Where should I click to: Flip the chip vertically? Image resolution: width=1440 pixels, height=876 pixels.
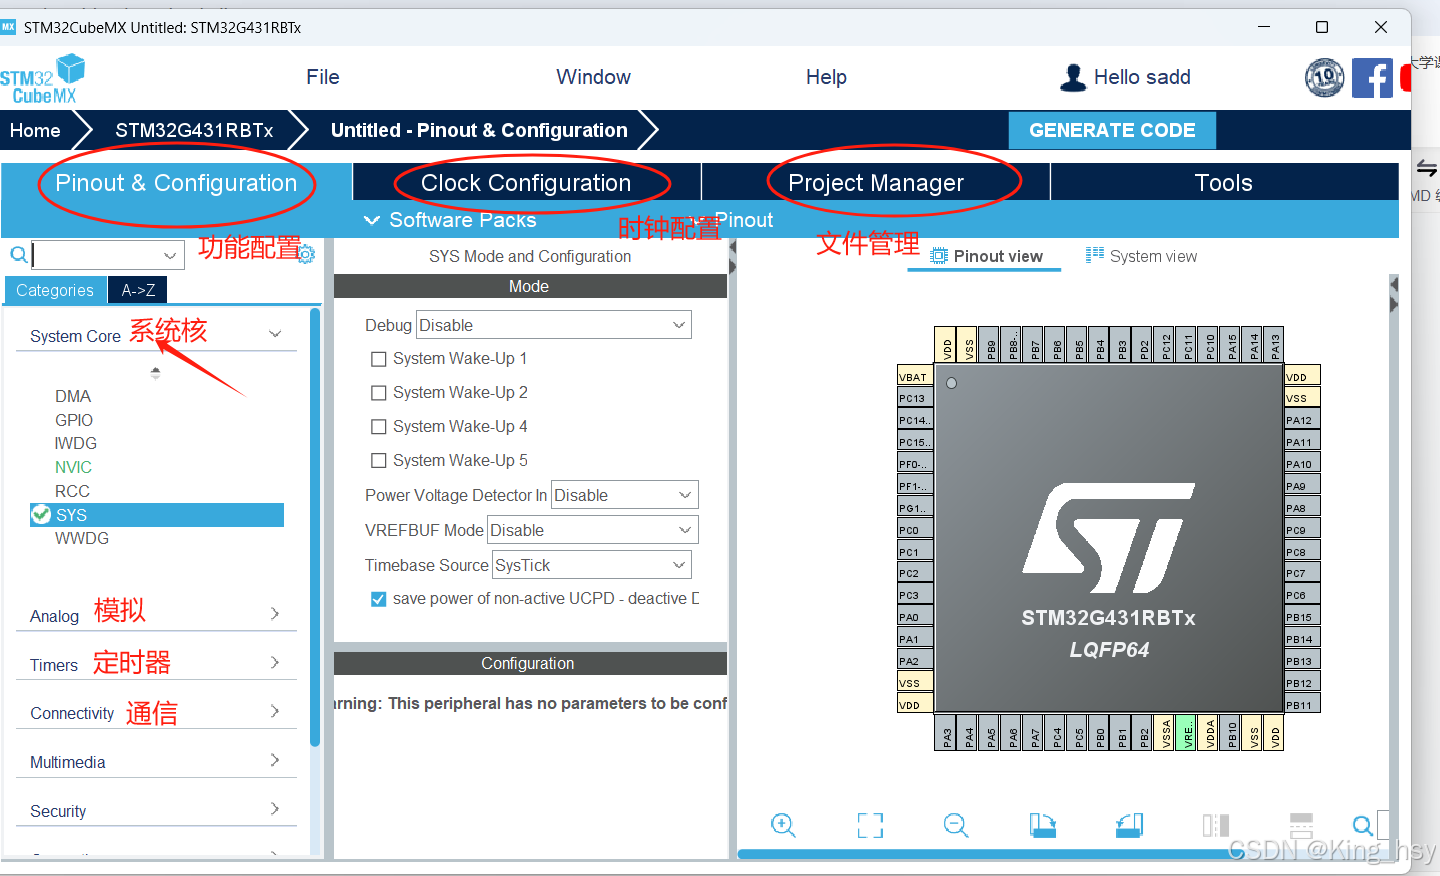[x=1301, y=825]
